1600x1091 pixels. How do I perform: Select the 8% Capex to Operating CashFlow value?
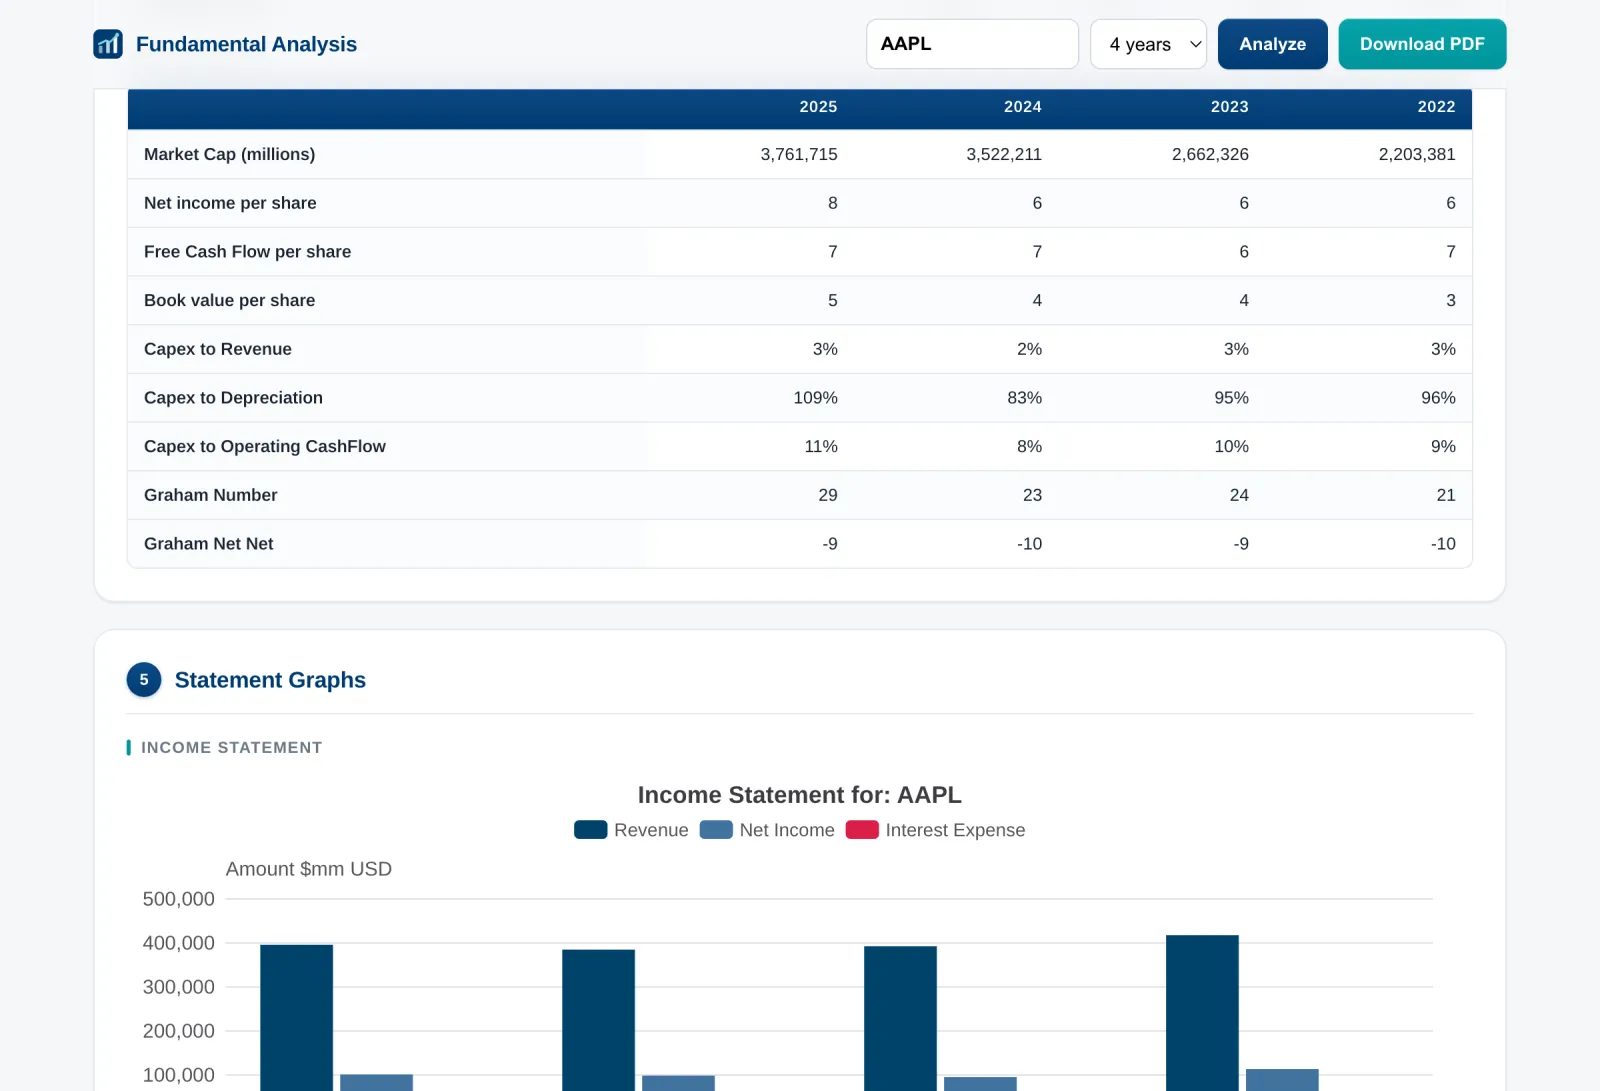1029,446
